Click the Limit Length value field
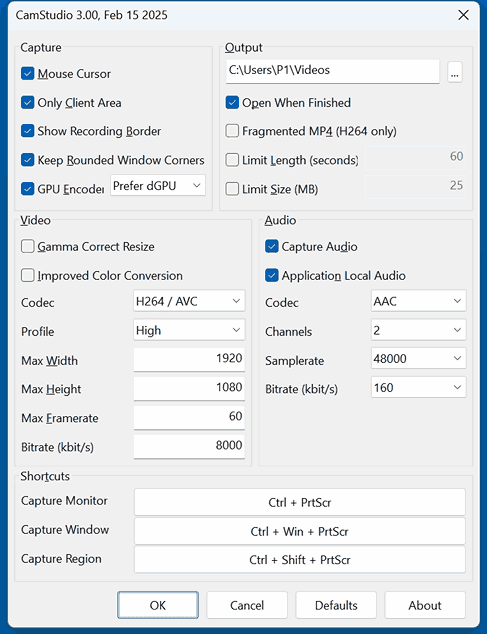The height and width of the screenshot is (634, 487). [415, 157]
